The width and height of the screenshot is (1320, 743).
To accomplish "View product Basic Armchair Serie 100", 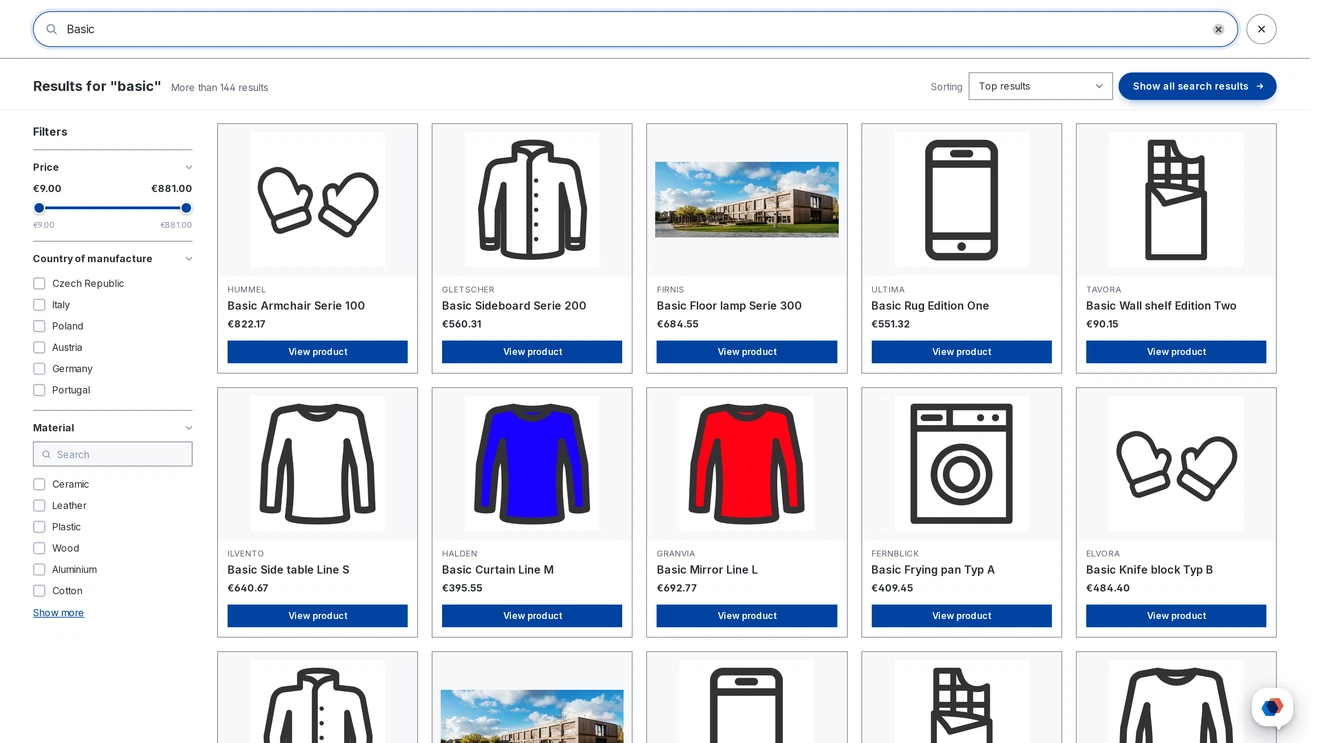I will [x=318, y=352].
